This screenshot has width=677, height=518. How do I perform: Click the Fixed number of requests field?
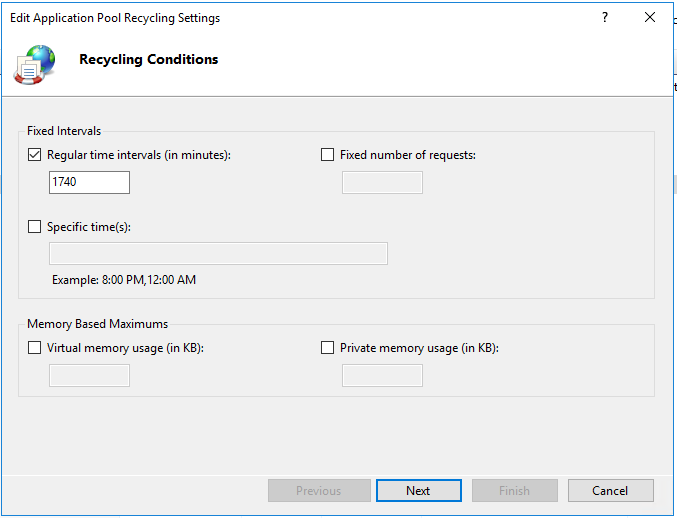[382, 182]
